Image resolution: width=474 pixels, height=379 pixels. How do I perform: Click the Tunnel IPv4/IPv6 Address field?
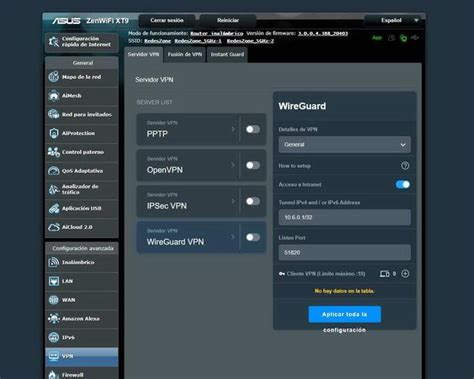(345, 217)
